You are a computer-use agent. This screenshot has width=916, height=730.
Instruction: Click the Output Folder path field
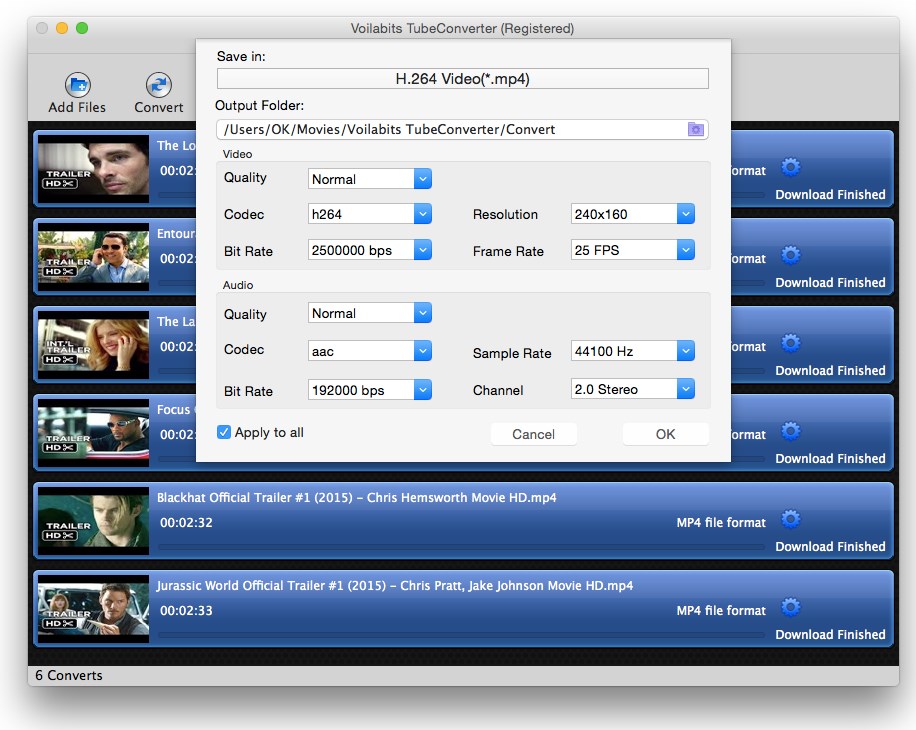[x=463, y=129]
